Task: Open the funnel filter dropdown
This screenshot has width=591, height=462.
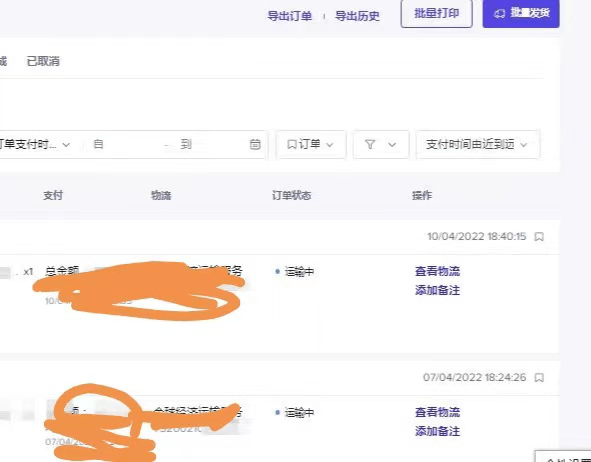Action: click(x=381, y=144)
